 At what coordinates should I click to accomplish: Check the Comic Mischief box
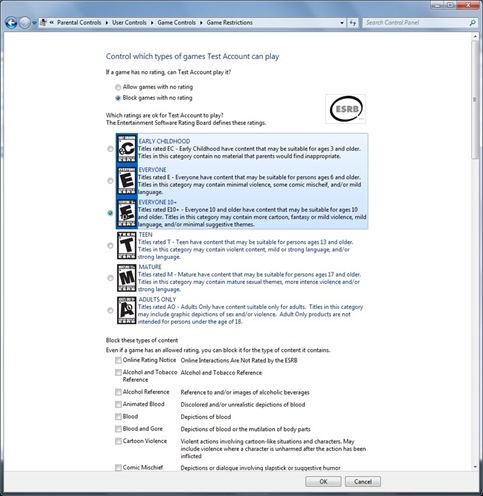click(x=118, y=468)
